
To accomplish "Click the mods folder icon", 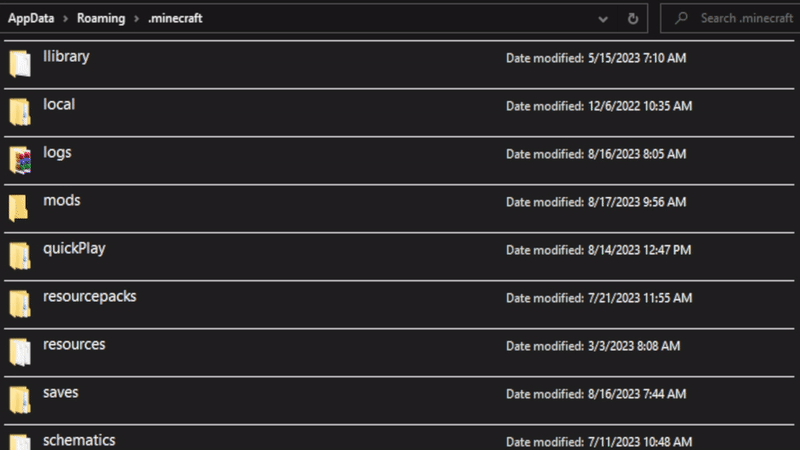I will click(x=20, y=208).
